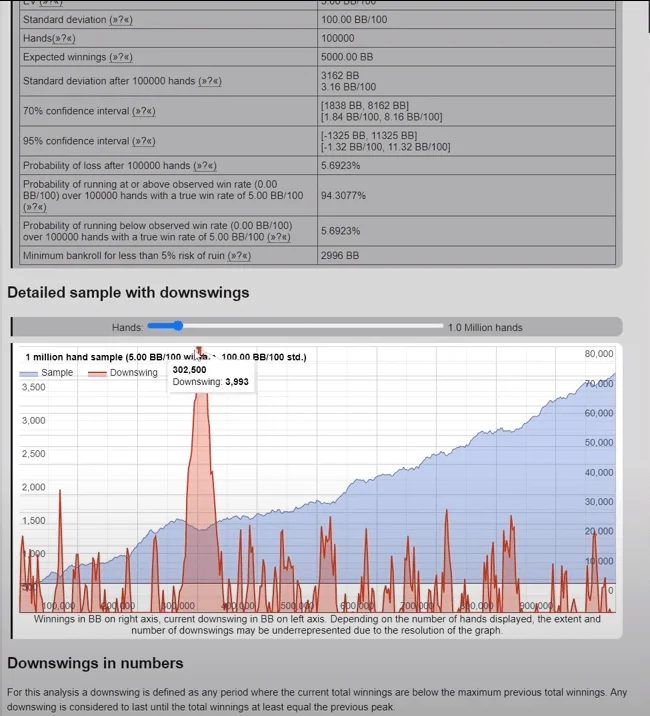Viewport: 650px width, 716px height.
Task: Click the 'Detailed sample with downswings' heading
Action: (128, 293)
